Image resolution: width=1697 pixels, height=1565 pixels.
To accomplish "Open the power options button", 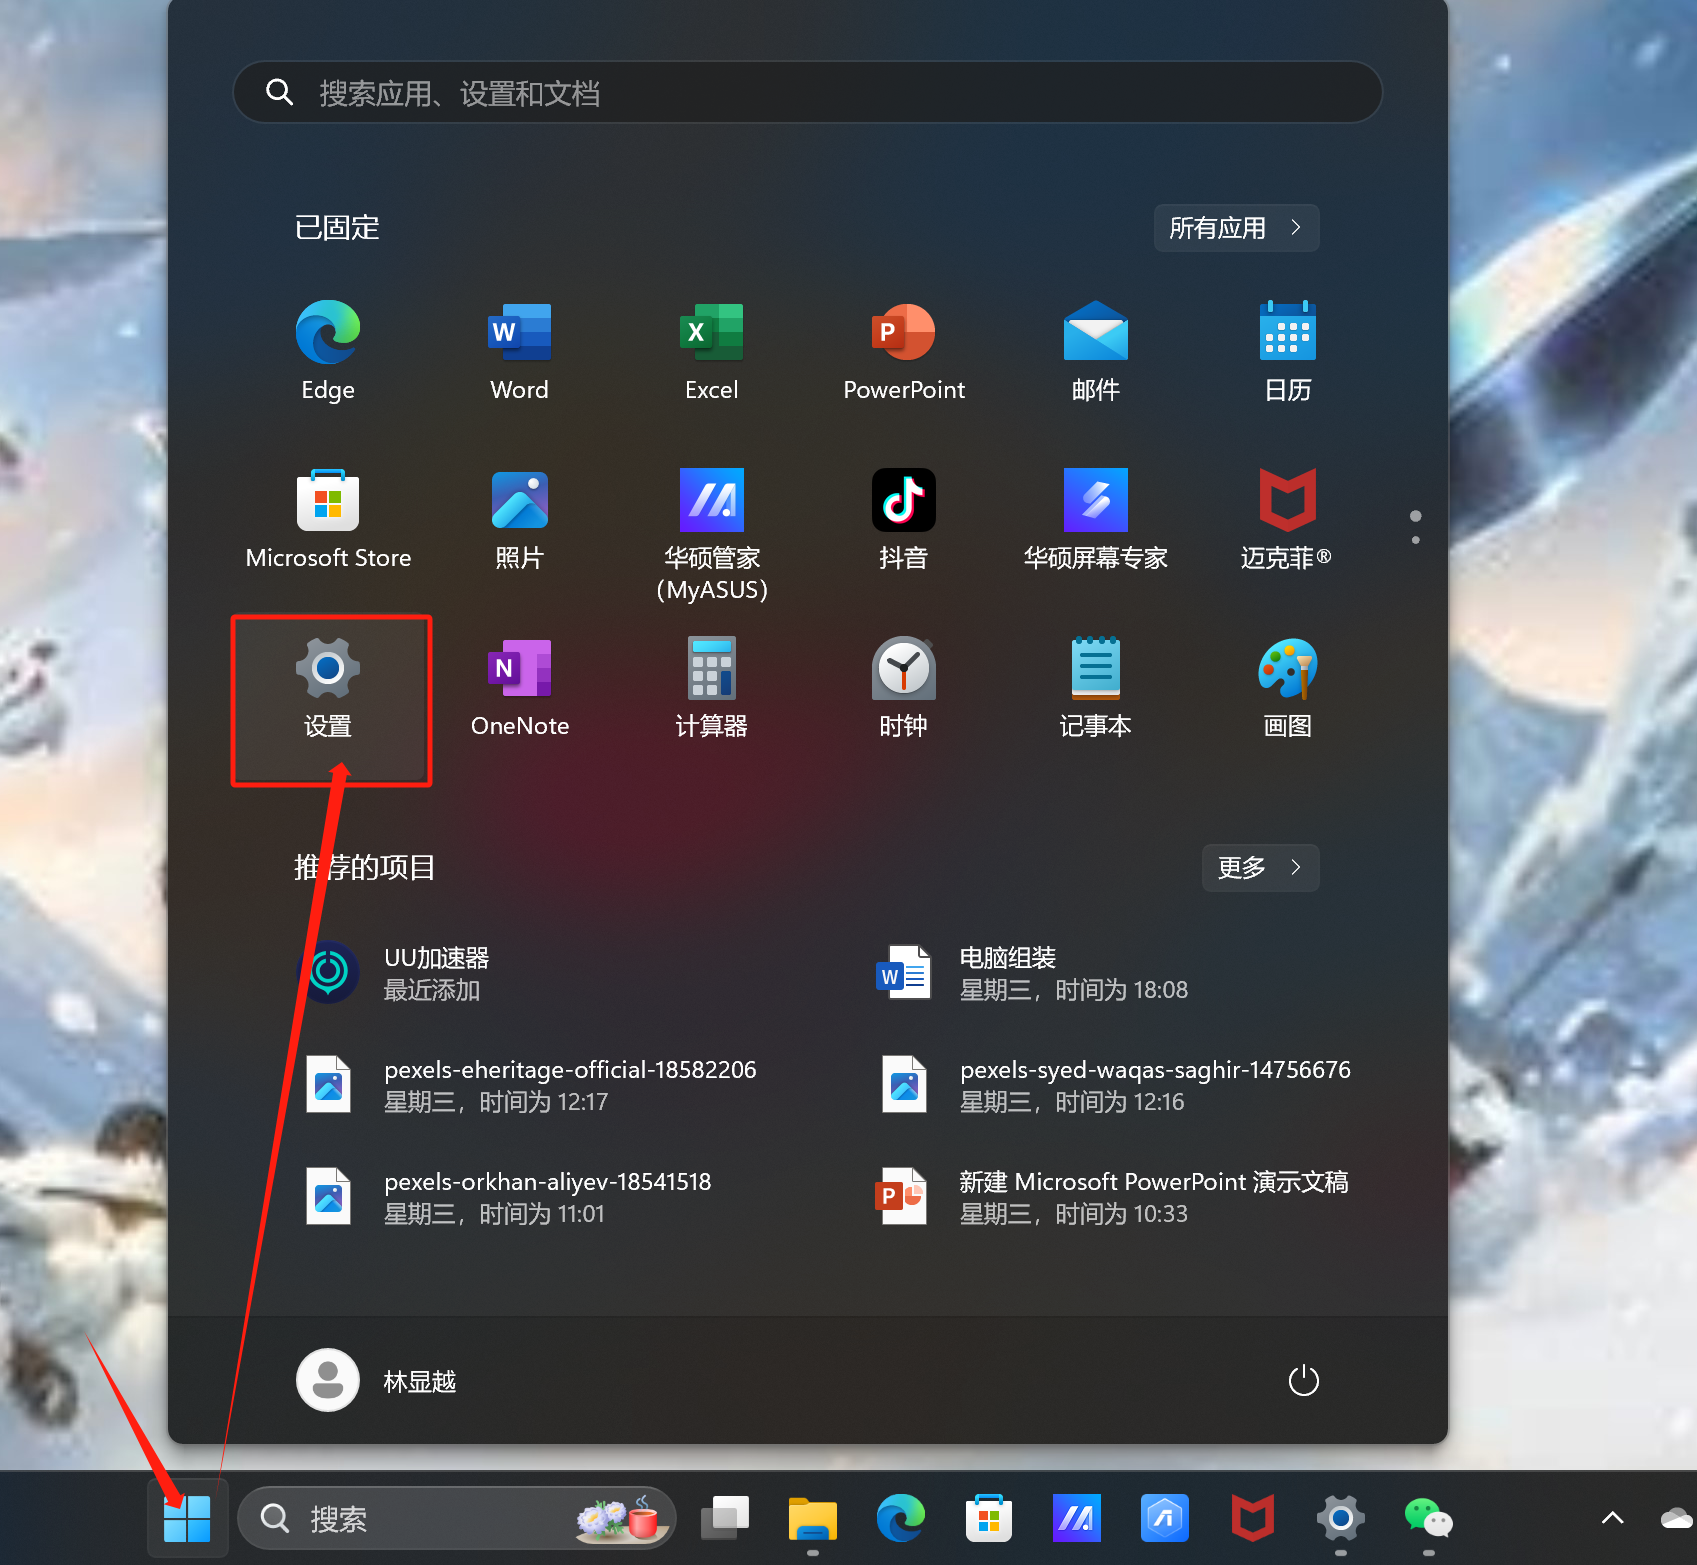I will (1303, 1381).
